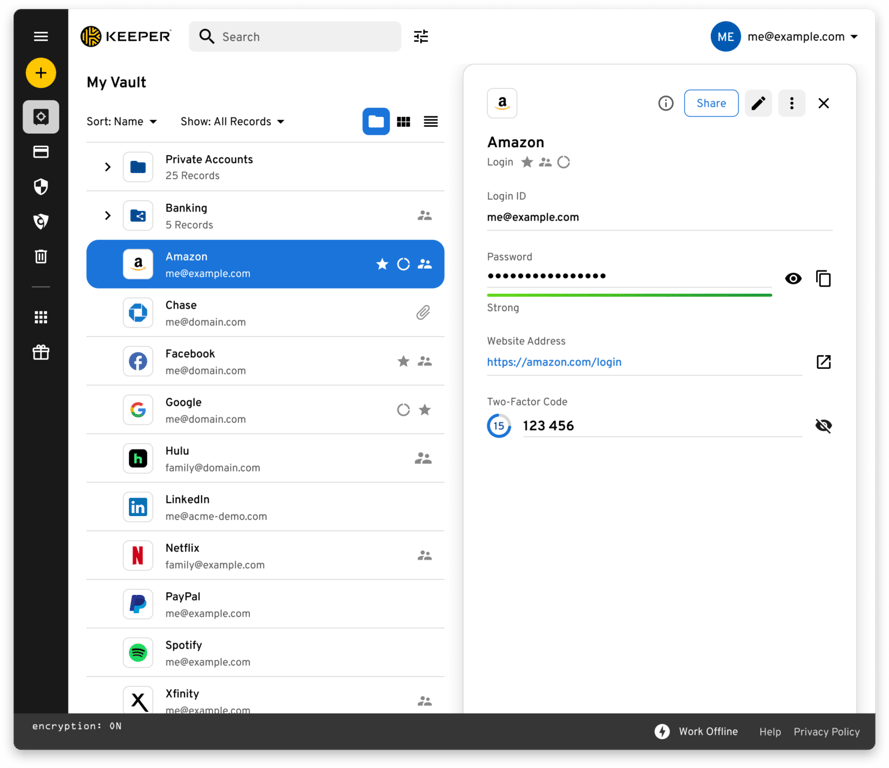Open the Sort: Name dropdown
This screenshot has width=889, height=768.
[x=122, y=122]
